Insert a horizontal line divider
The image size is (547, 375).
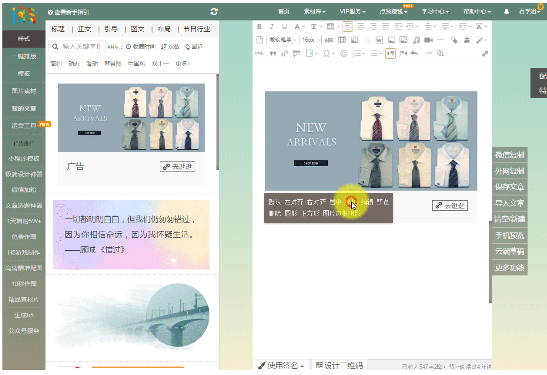(441, 40)
